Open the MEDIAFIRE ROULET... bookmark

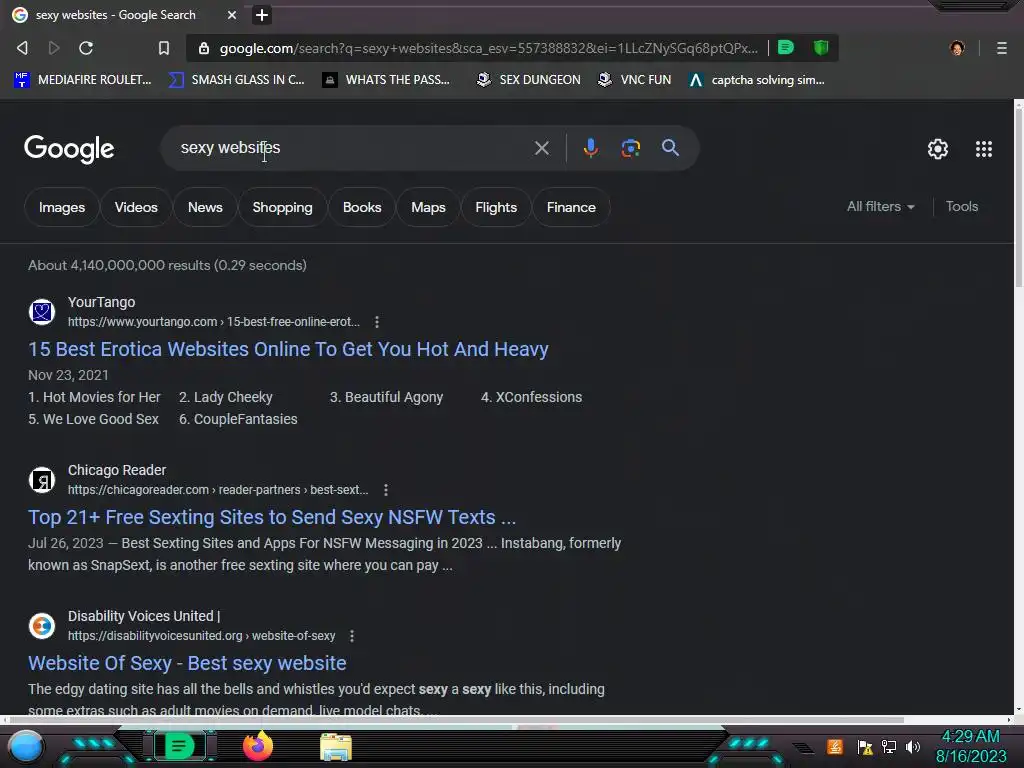[x=83, y=80]
